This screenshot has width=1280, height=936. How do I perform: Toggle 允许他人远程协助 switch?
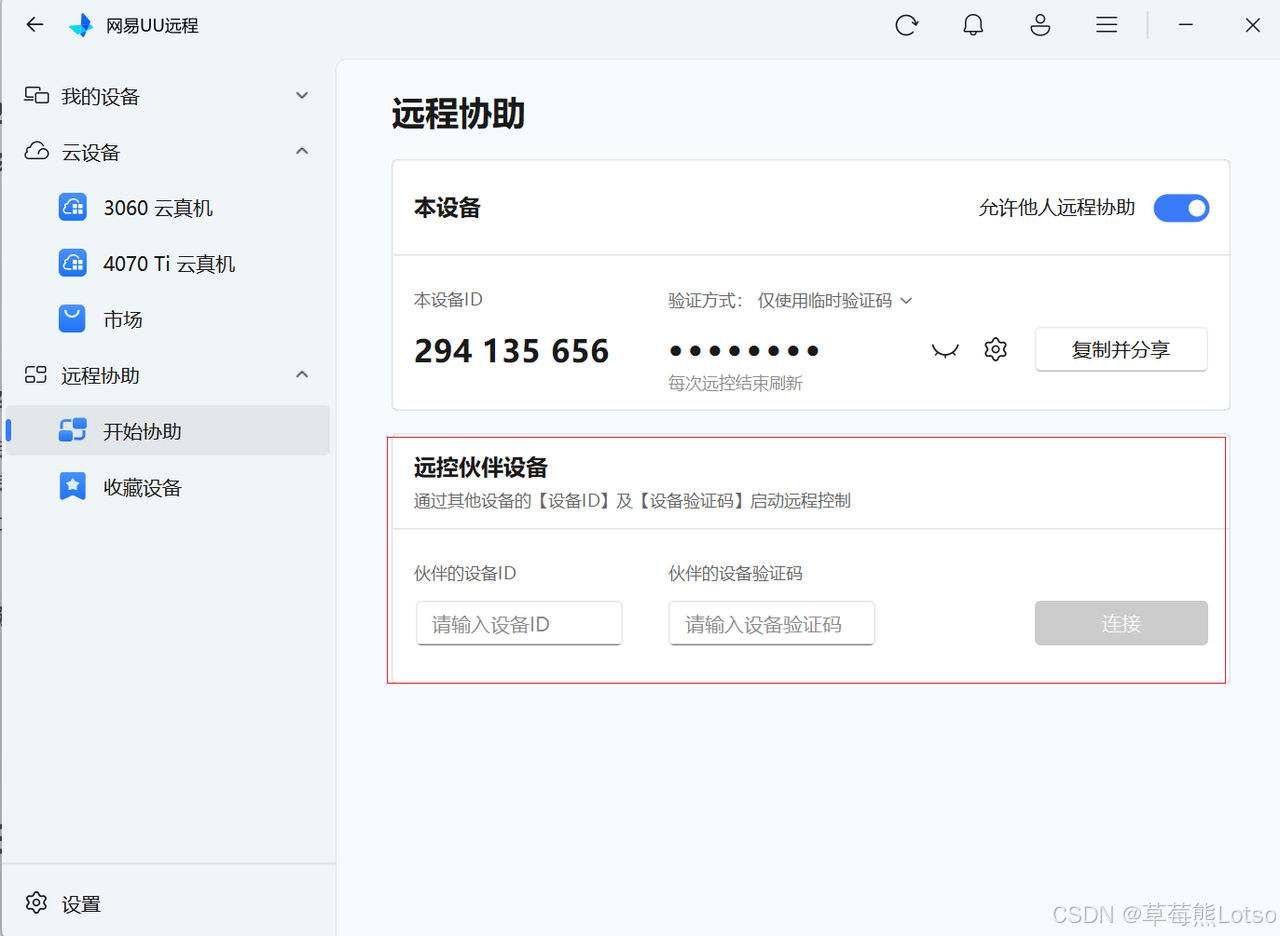[x=1181, y=208]
